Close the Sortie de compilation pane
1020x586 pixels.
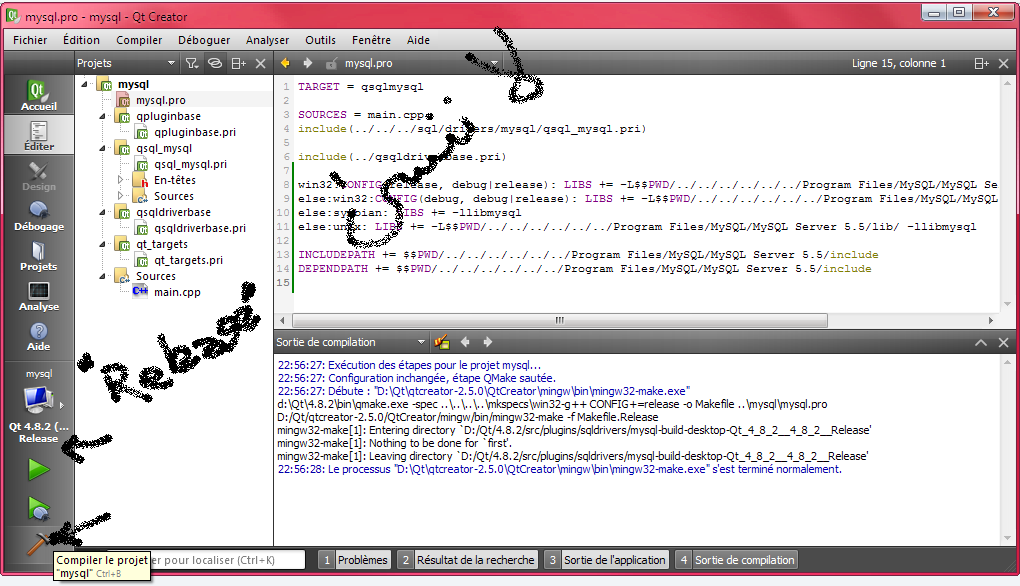(1003, 342)
